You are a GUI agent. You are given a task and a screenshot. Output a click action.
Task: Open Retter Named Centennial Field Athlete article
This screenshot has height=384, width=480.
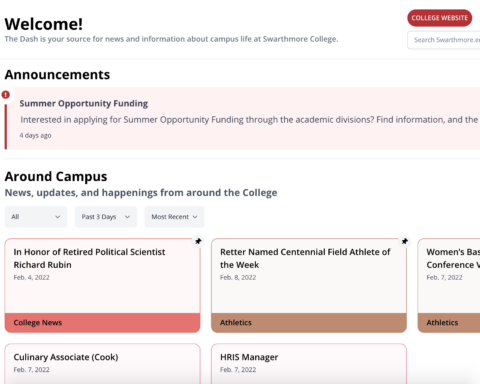coord(305,258)
